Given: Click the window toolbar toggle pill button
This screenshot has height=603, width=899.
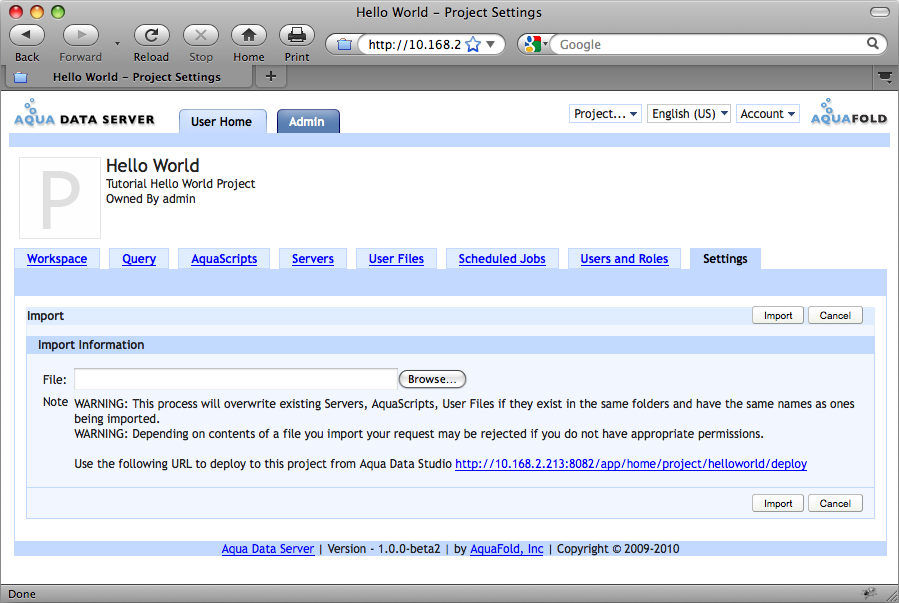Looking at the screenshot, I should coord(880,12).
